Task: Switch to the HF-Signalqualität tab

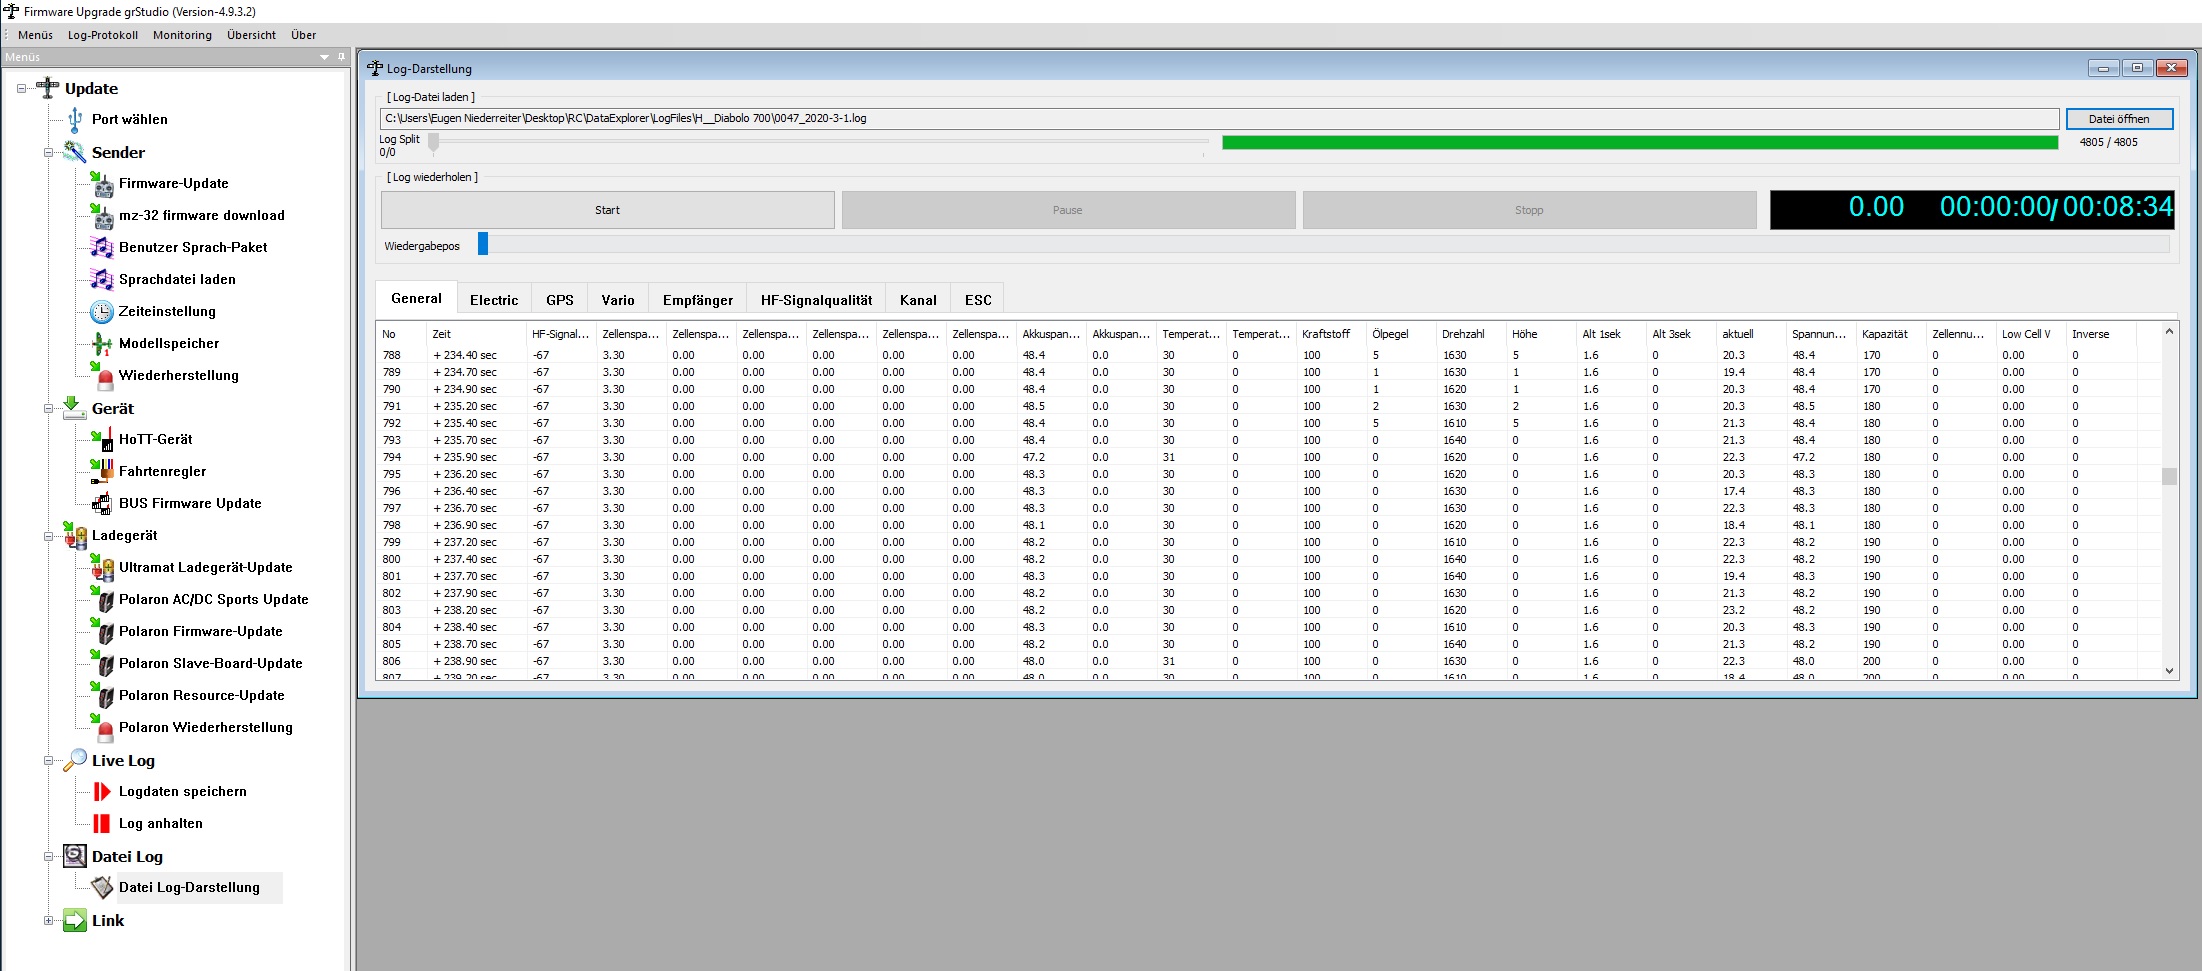Action: click(815, 300)
